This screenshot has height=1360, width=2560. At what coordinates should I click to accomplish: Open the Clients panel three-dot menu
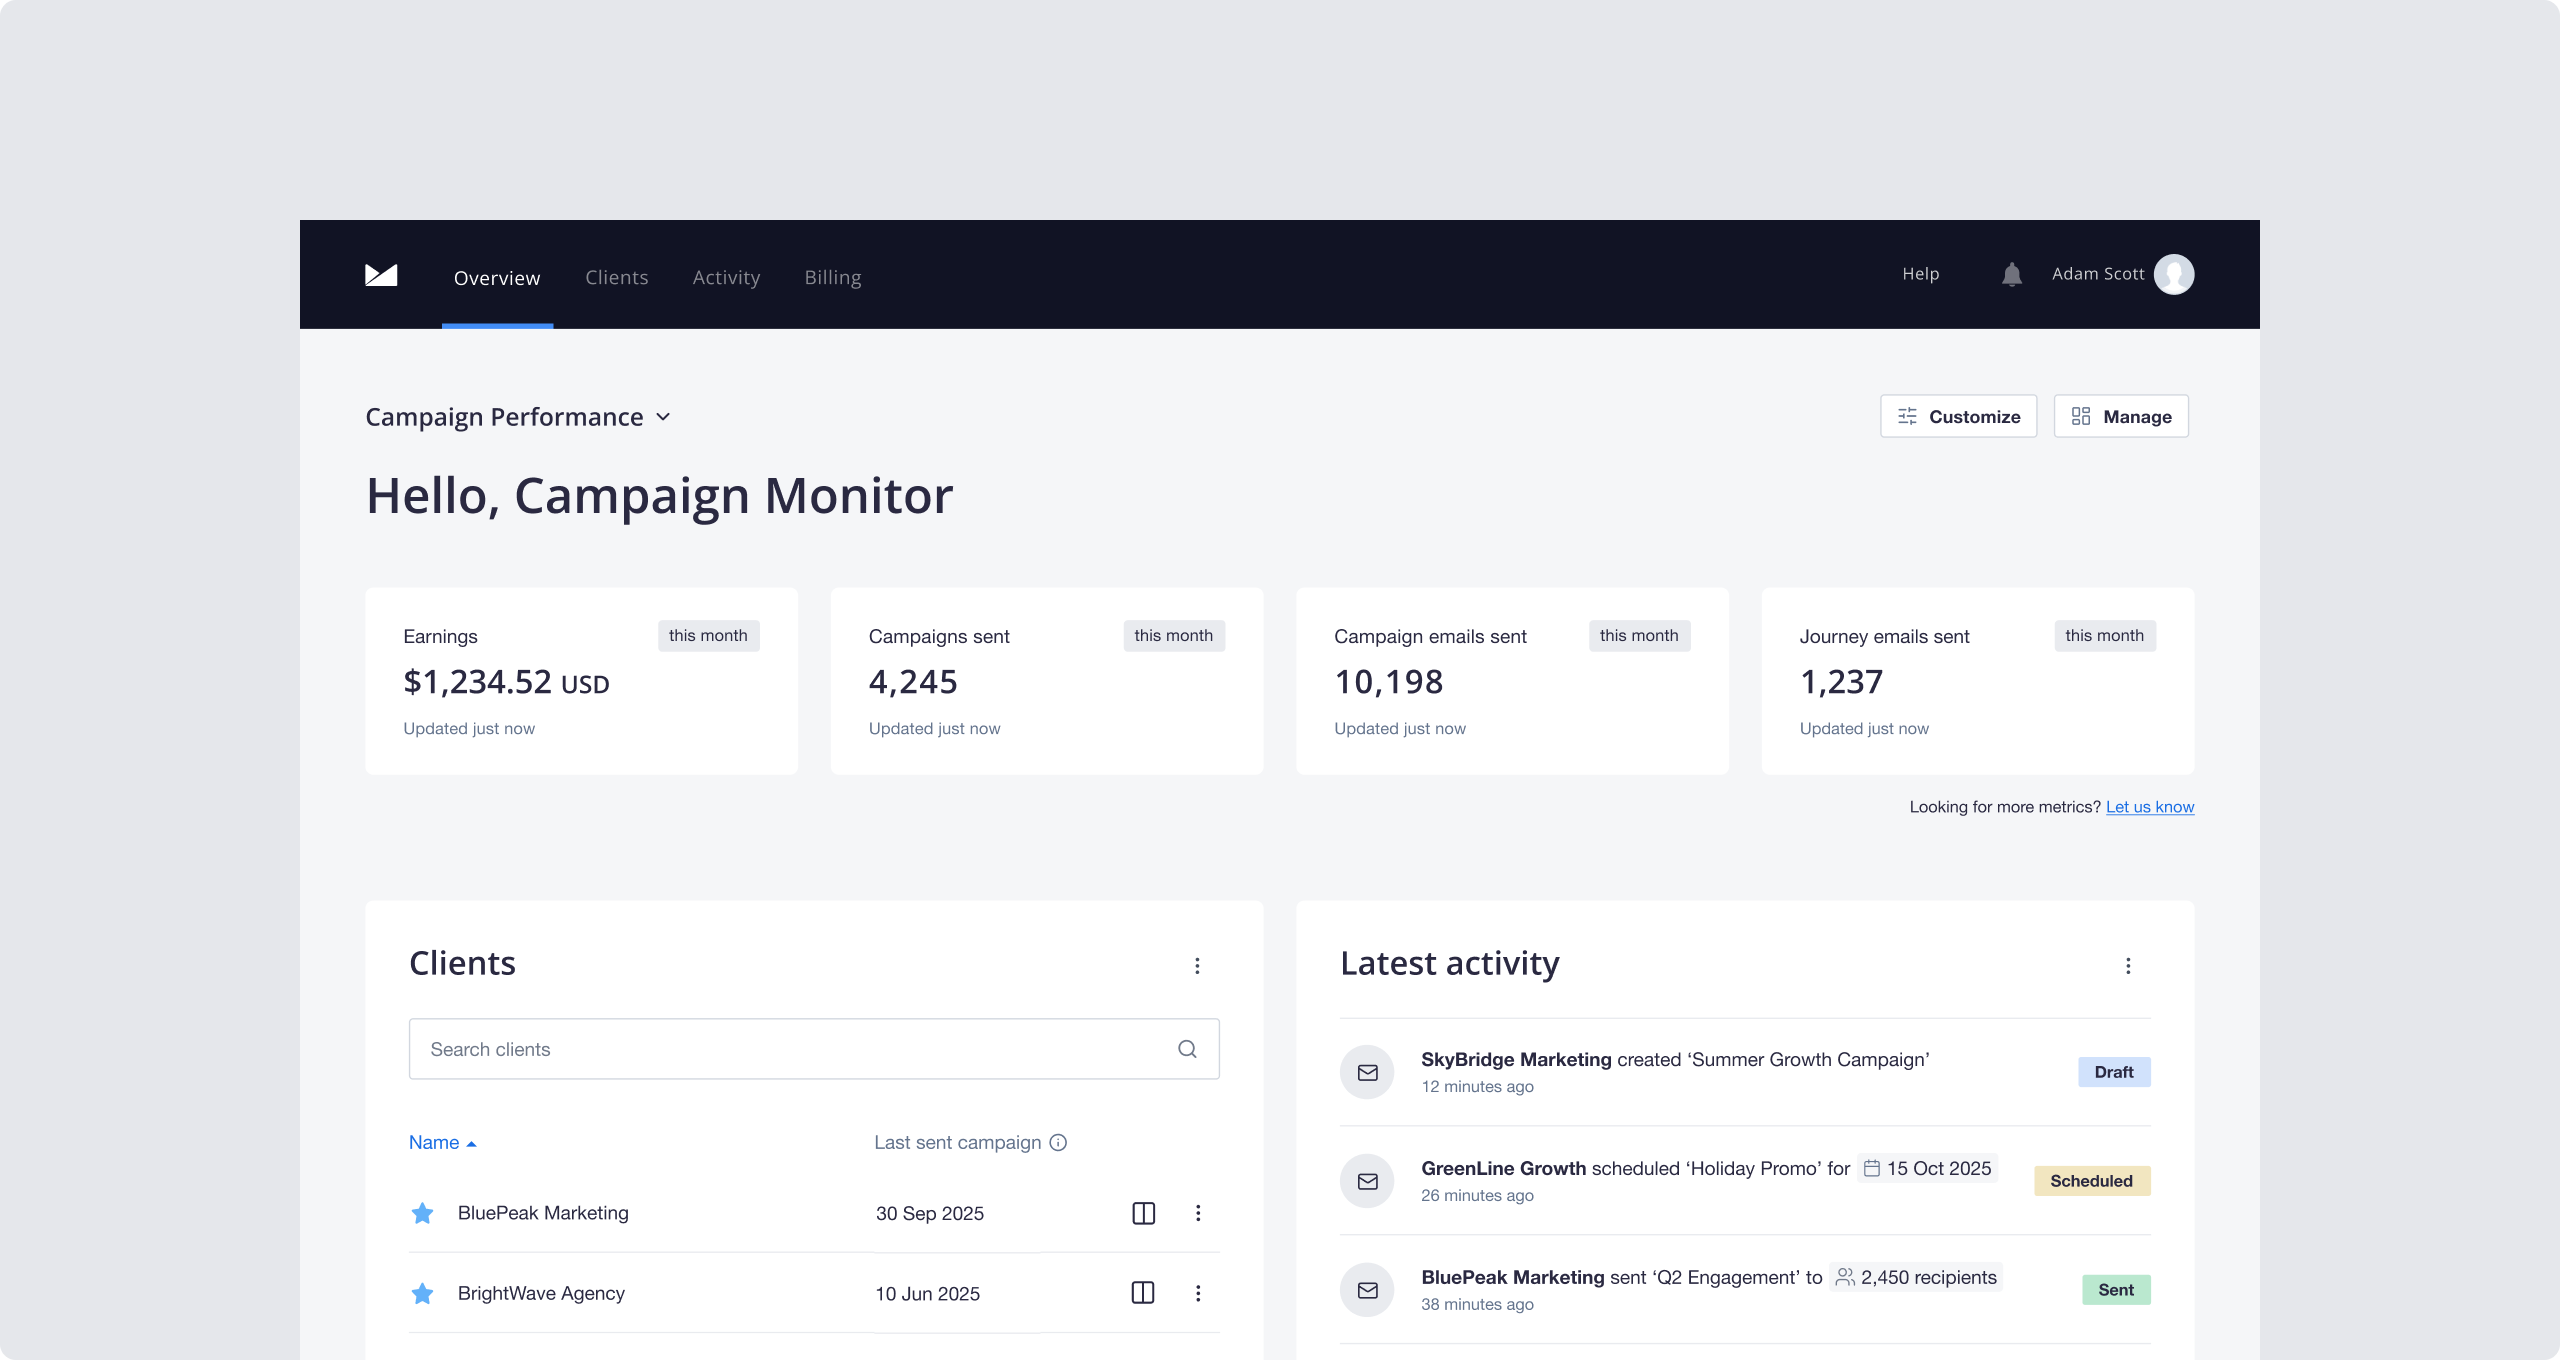point(1197,966)
